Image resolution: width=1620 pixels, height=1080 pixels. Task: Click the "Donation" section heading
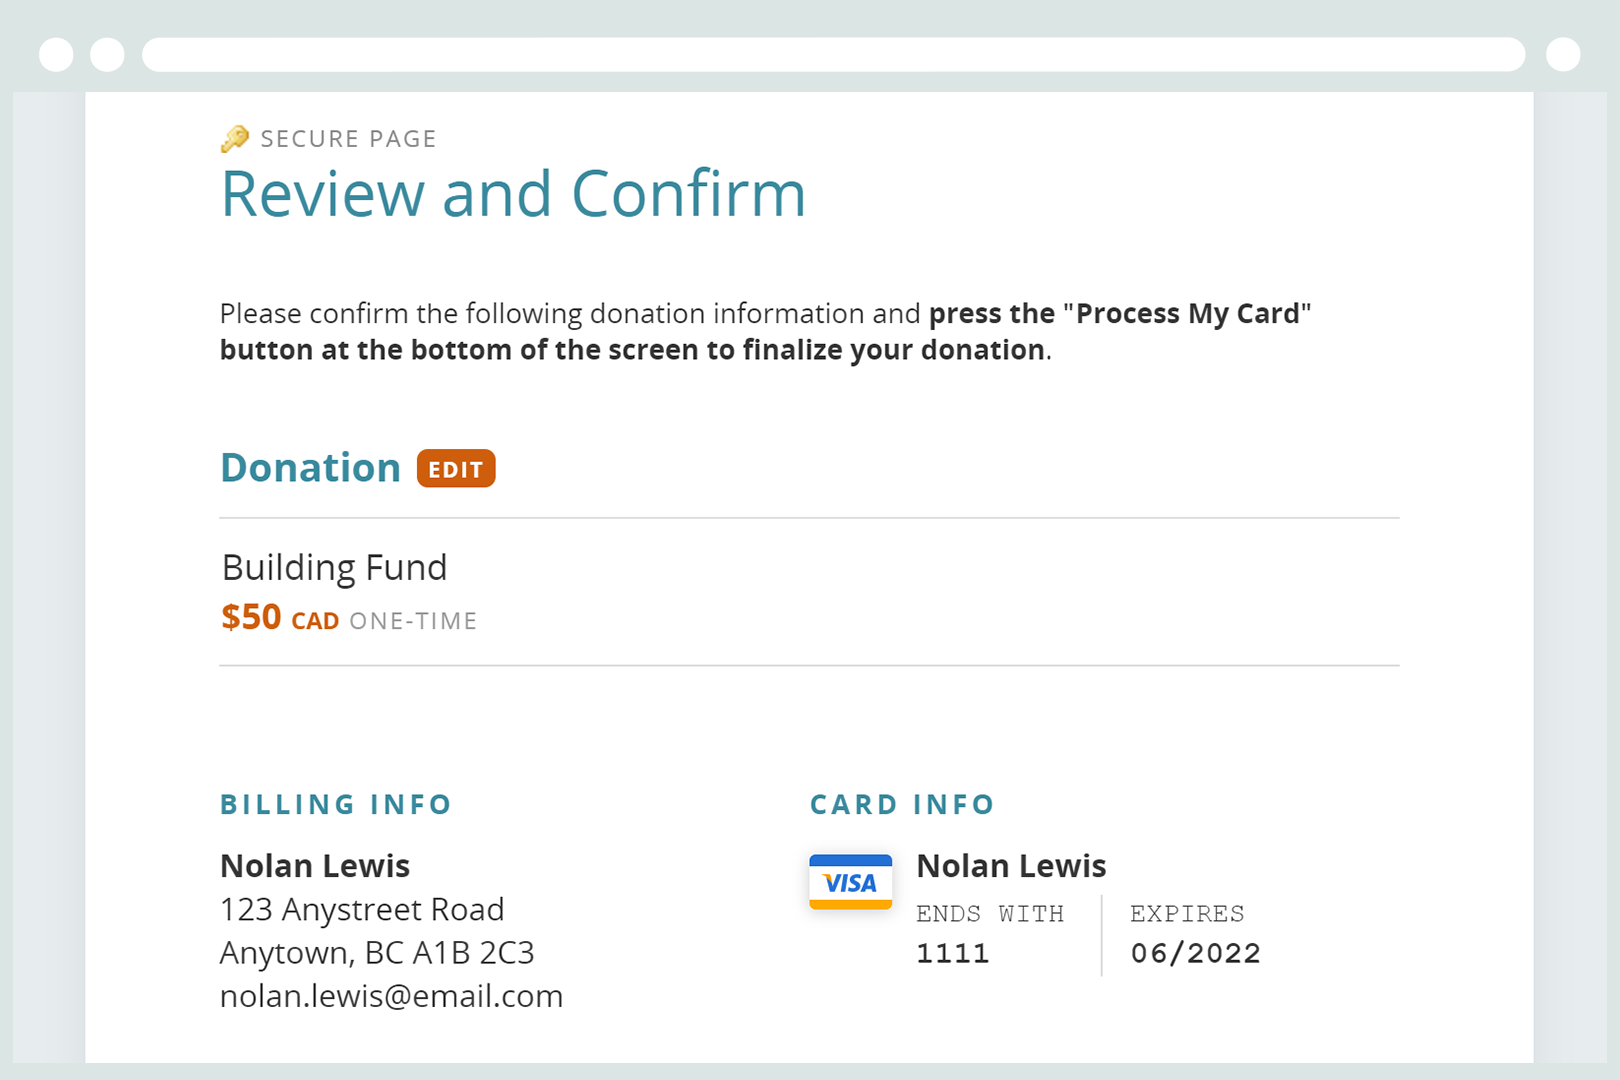click(310, 468)
